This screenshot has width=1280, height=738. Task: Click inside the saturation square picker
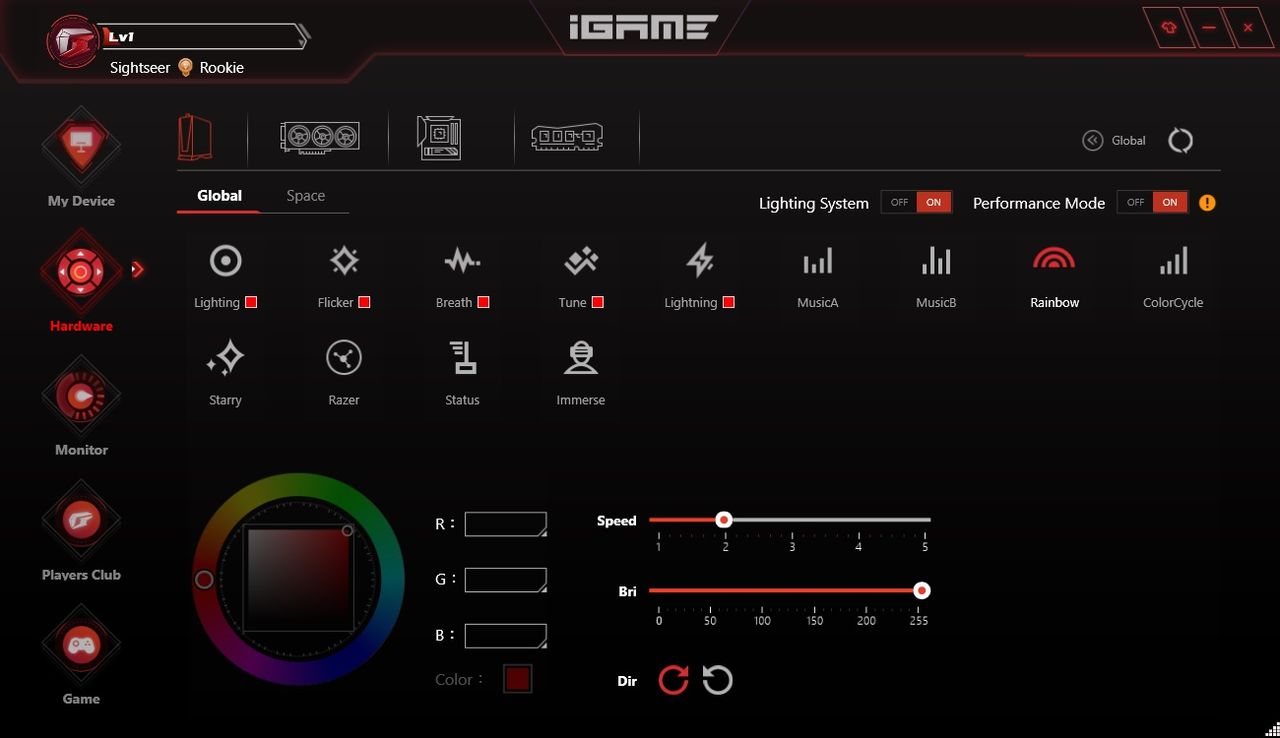point(298,579)
